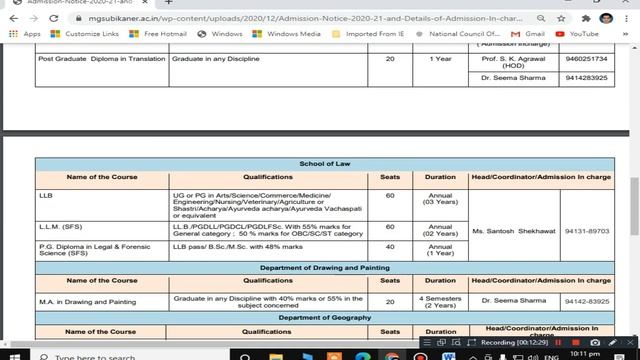Open the Free Hotmail bookmark

(158, 34)
